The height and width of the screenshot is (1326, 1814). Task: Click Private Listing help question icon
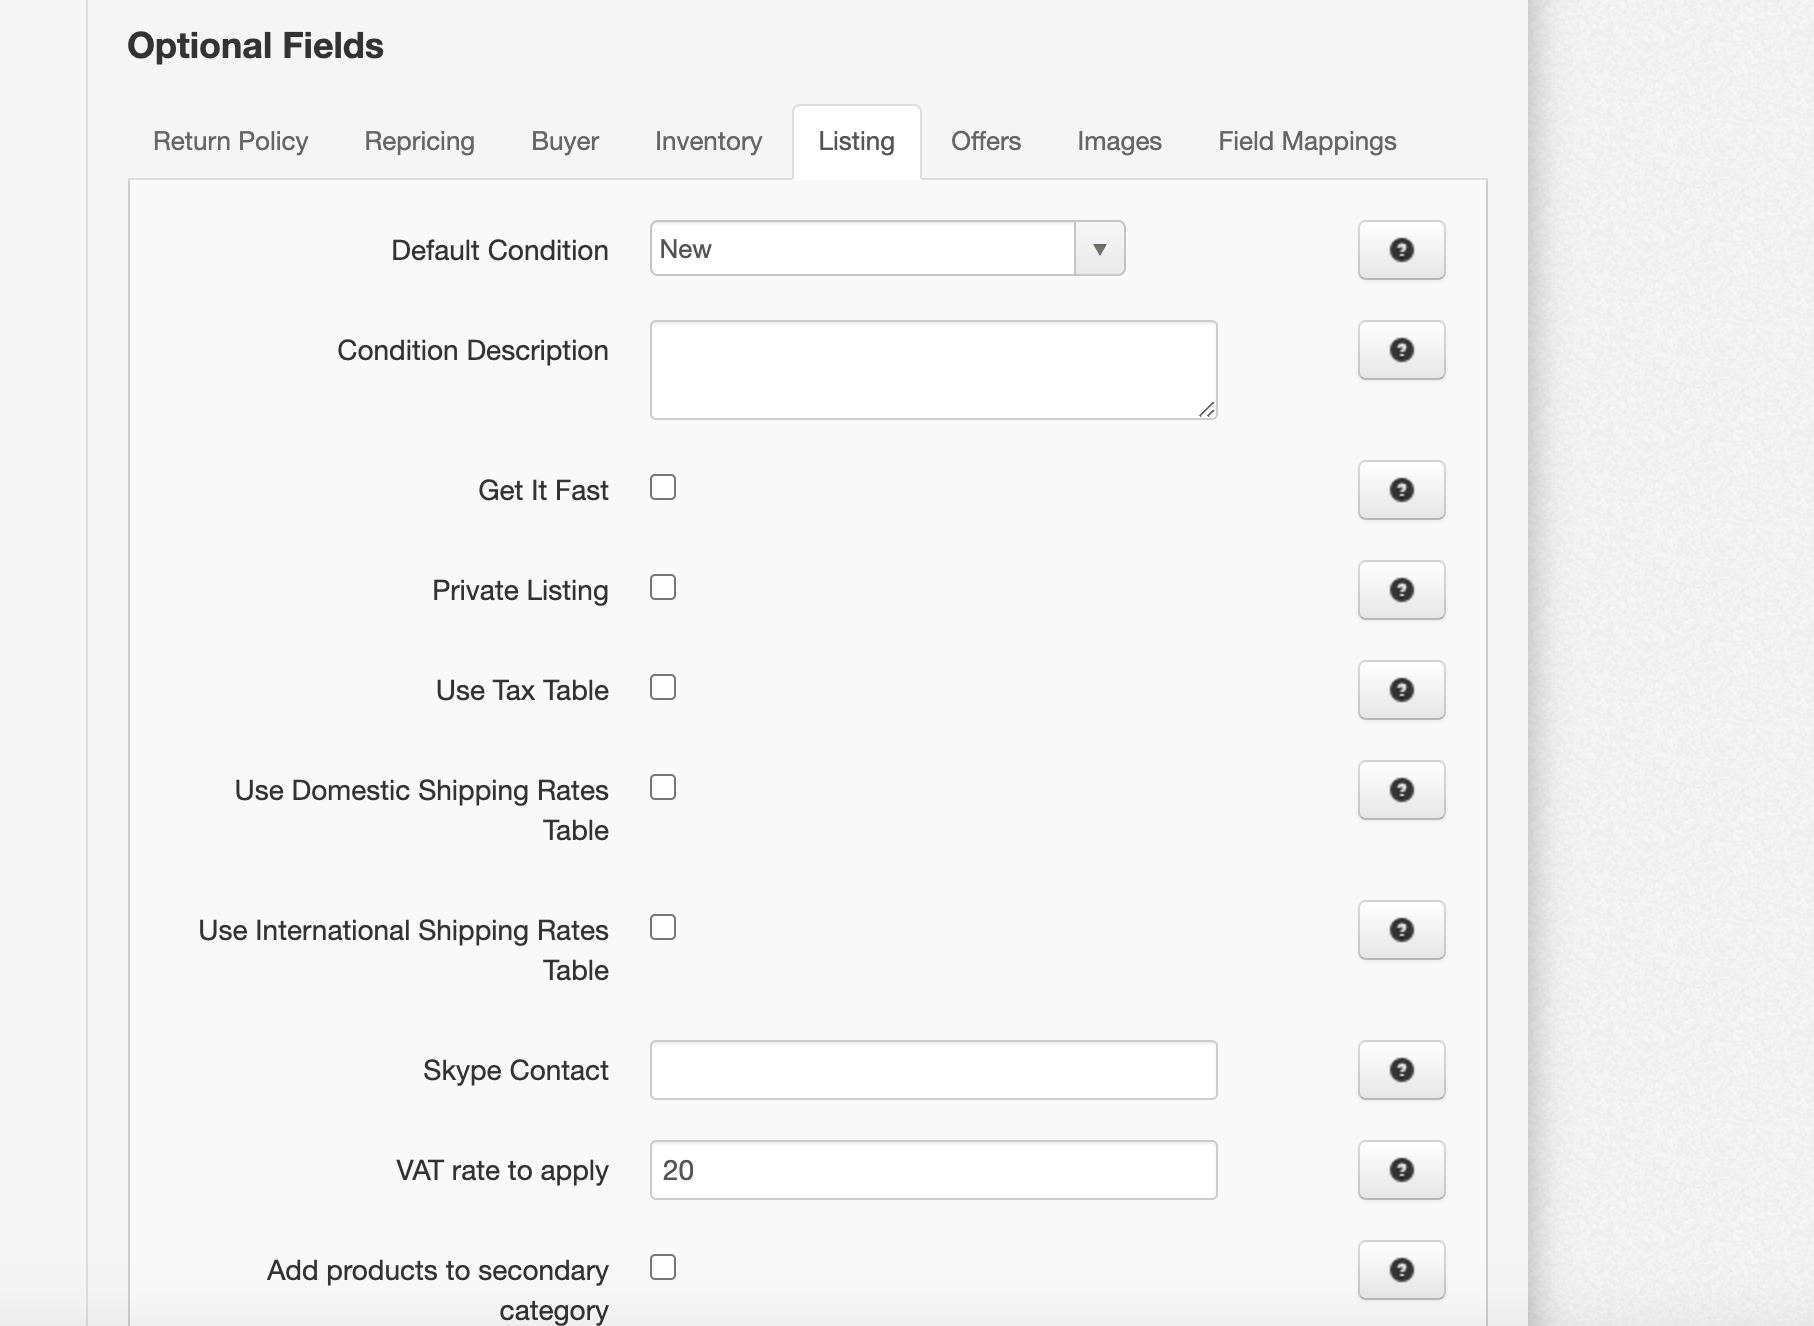[x=1401, y=590]
